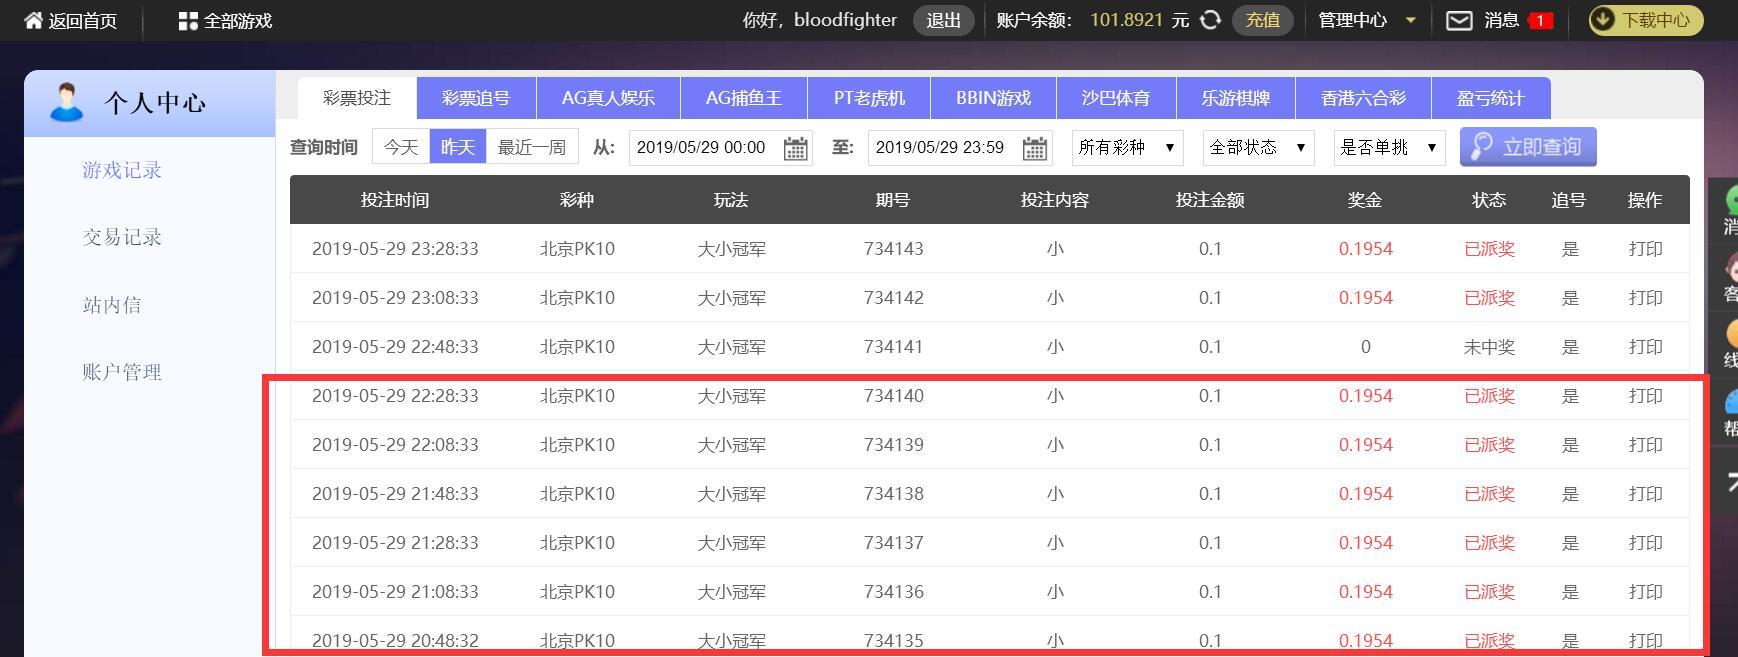Open the 全部游戏 grid icon
The width and height of the screenshot is (1738, 657).
188,21
